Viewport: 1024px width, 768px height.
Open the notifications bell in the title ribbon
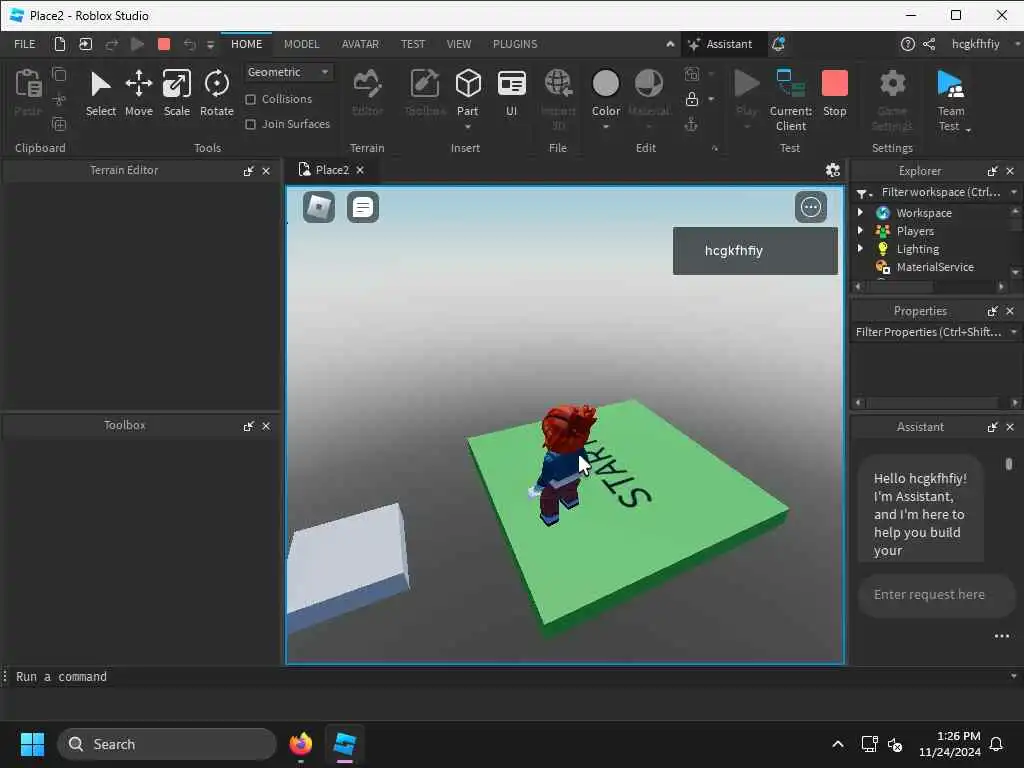point(778,44)
